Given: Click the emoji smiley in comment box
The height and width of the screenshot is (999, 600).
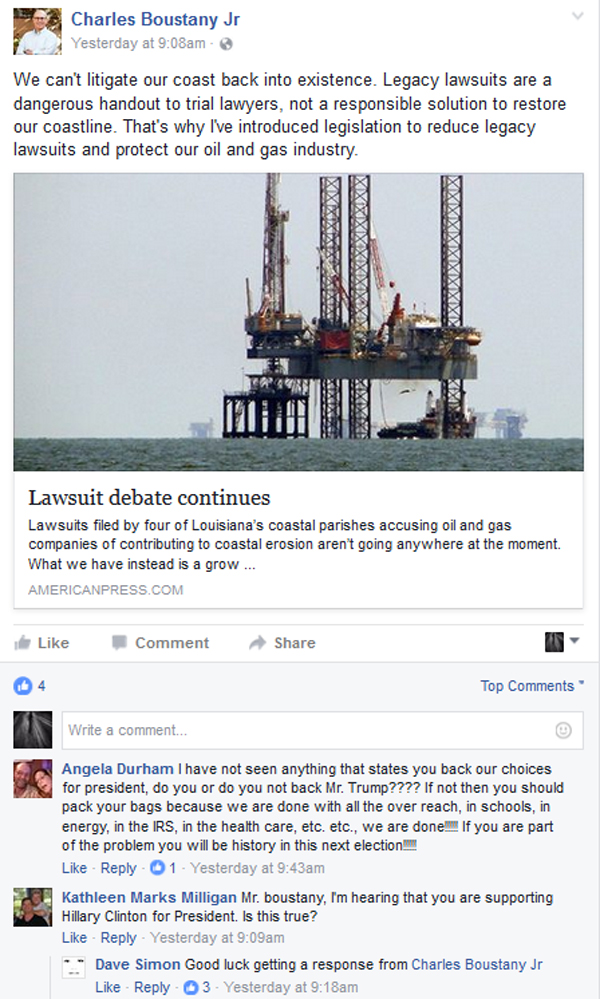Looking at the screenshot, I should pyautogui.click(x=563, y=730).
